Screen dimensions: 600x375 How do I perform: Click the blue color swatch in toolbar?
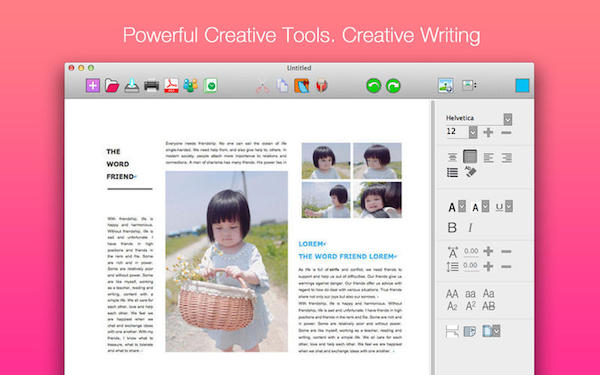coord(522,85)
